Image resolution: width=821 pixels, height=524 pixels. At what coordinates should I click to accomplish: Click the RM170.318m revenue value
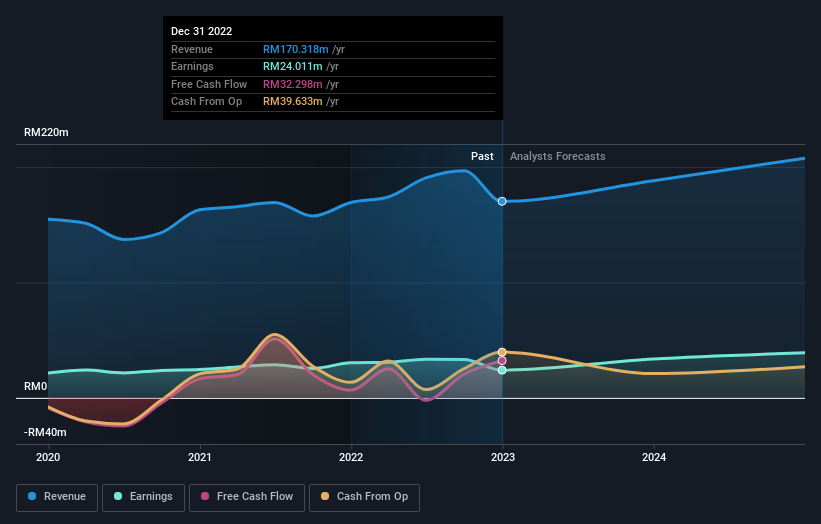pos(296,49)
